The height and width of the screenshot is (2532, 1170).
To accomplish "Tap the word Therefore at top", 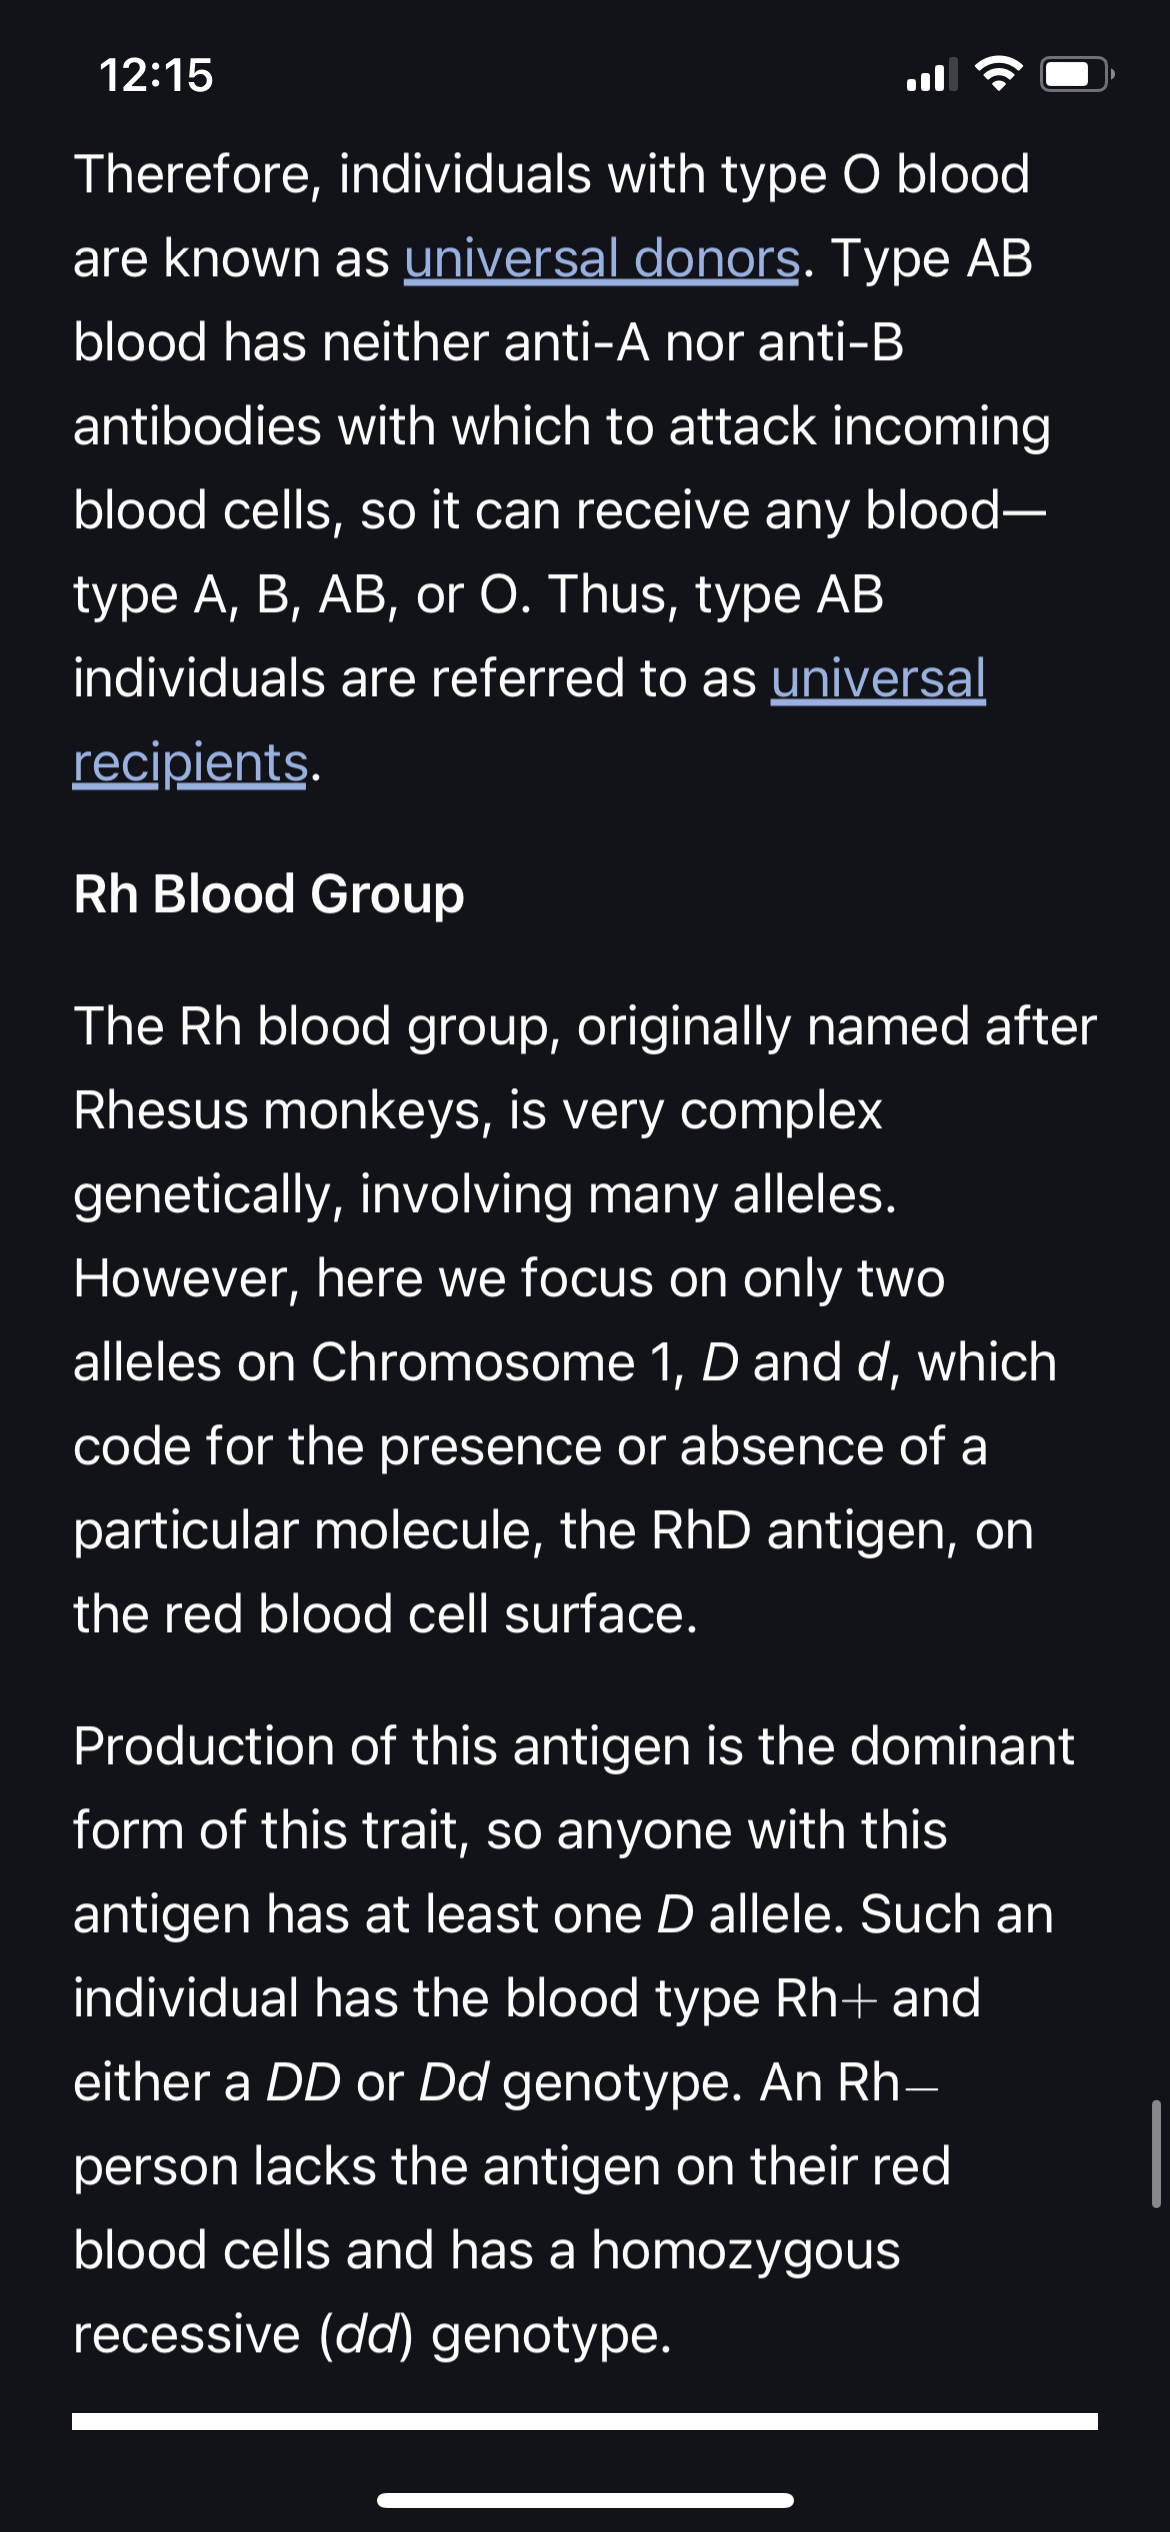I will click(197, 175).
